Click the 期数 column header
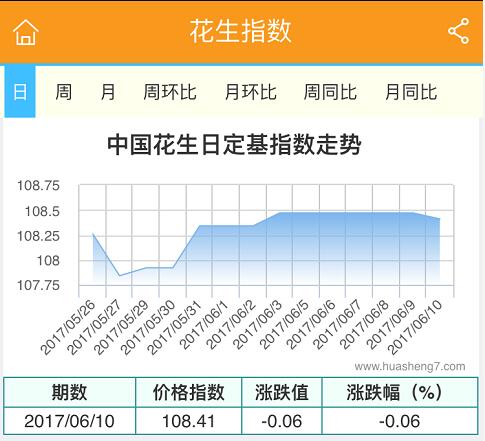 [69, 392]
